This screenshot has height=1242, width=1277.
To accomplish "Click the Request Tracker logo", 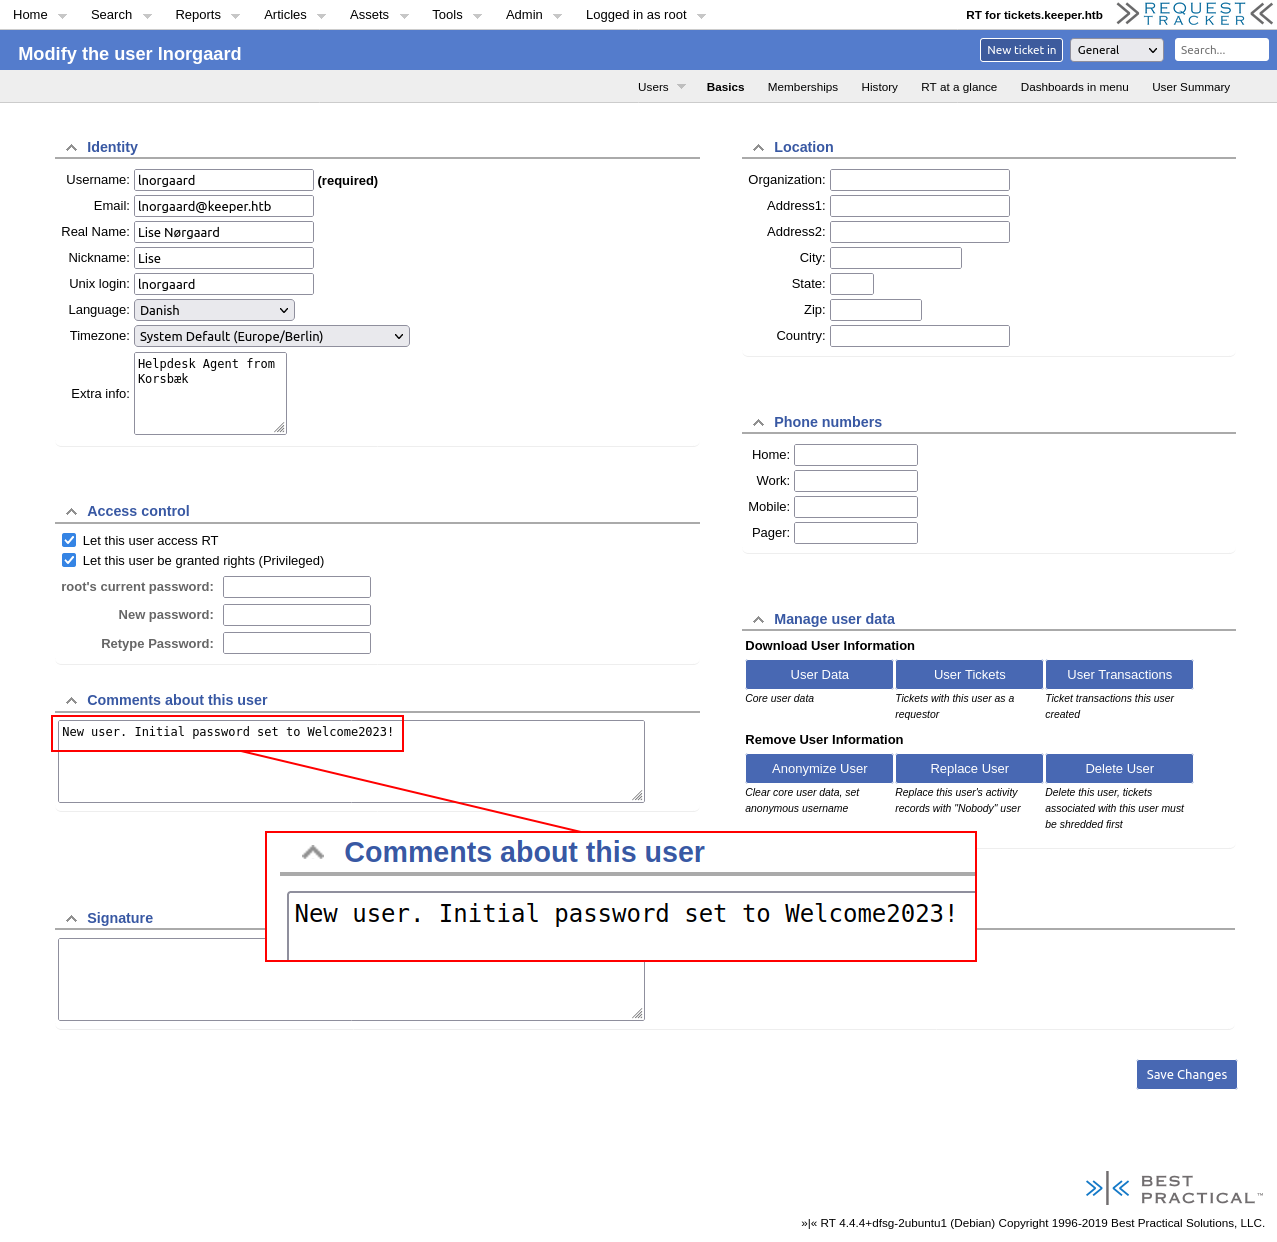I will [1195, 14].
